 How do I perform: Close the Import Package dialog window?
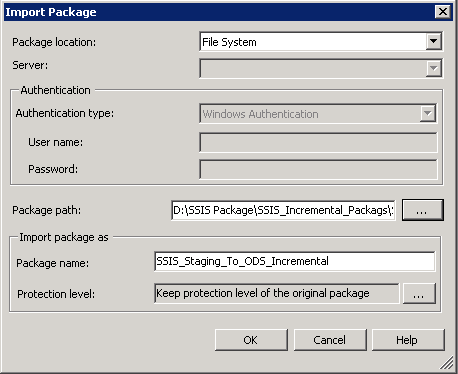pos(443,12)
